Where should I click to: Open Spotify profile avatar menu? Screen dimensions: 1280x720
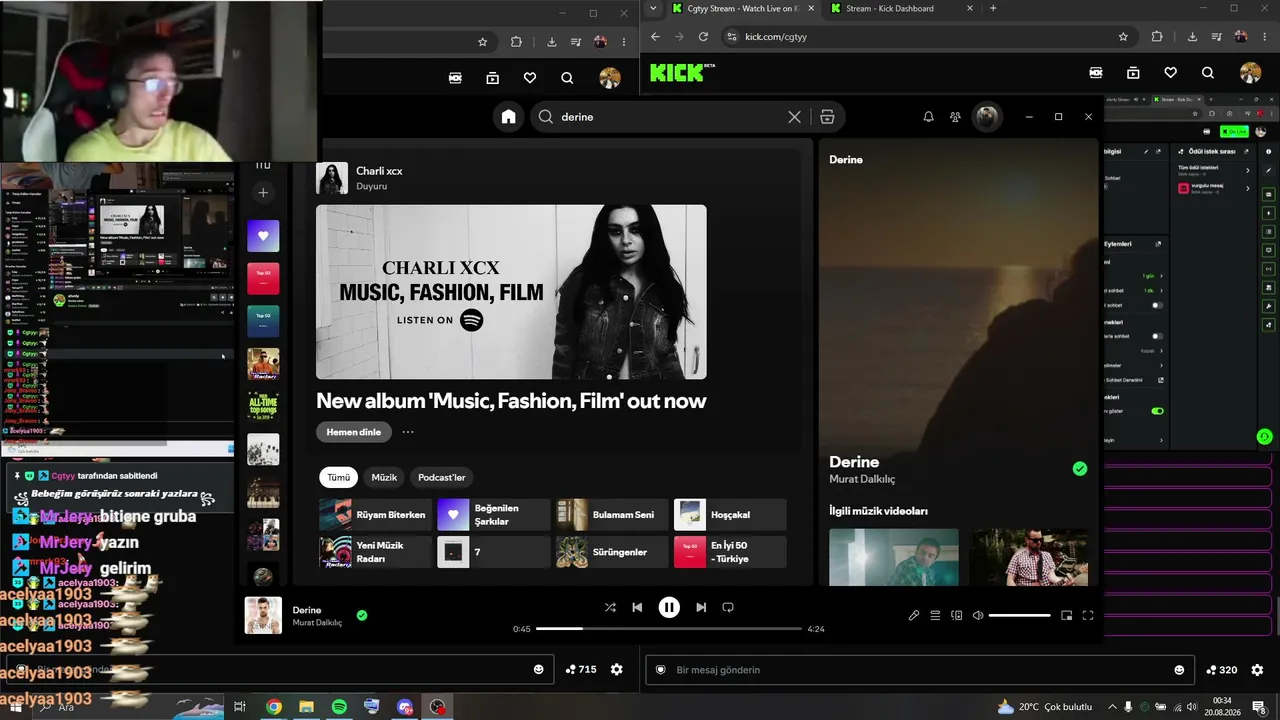point(988,117)
